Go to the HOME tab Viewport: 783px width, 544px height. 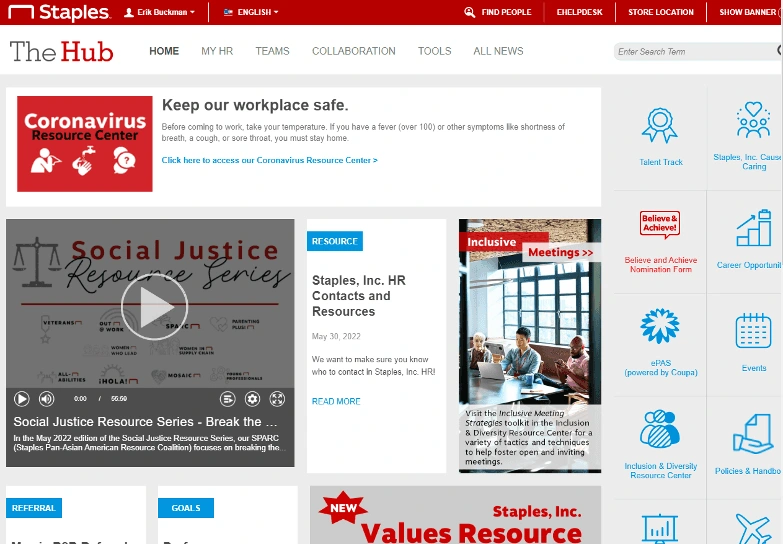[164, 51]
